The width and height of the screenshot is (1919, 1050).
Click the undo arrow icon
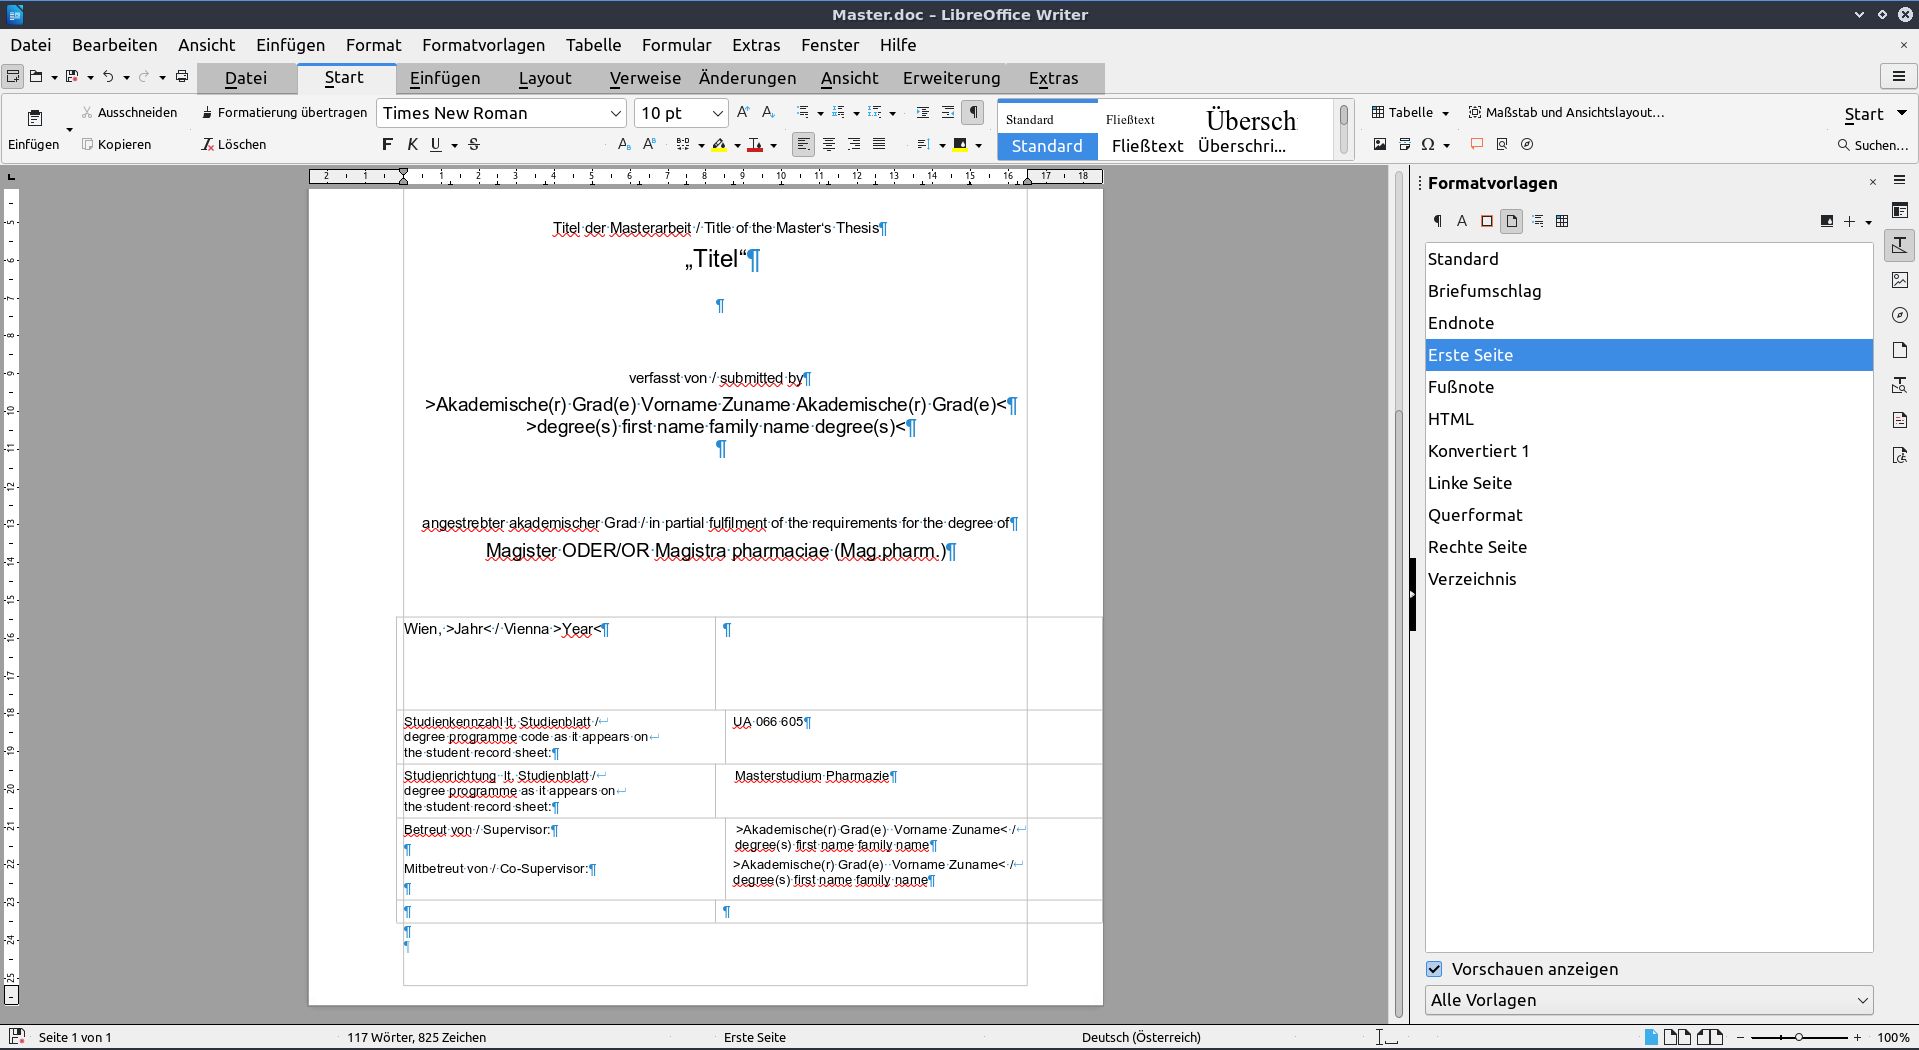[x=108, y=76]
